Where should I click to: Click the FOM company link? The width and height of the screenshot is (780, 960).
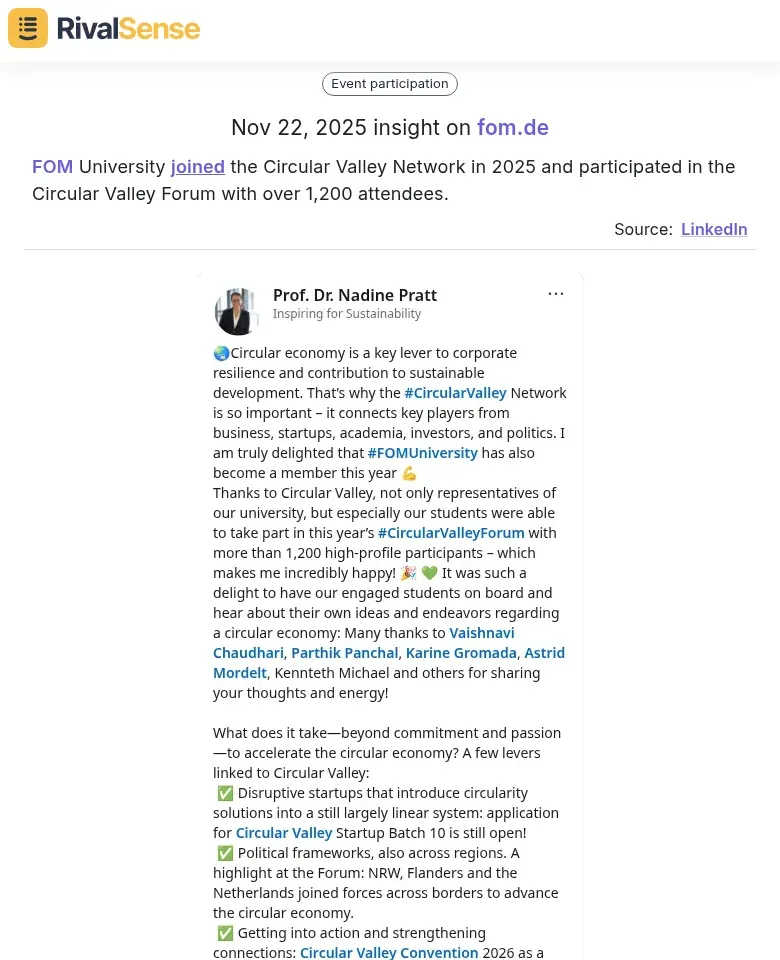(52, 167)
